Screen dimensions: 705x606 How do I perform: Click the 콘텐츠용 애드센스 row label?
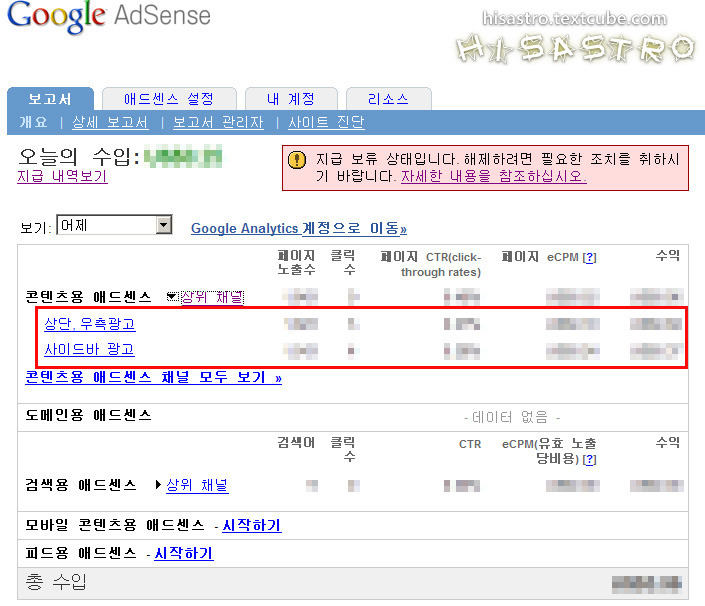pyautogui.click(x=88, y=297)
